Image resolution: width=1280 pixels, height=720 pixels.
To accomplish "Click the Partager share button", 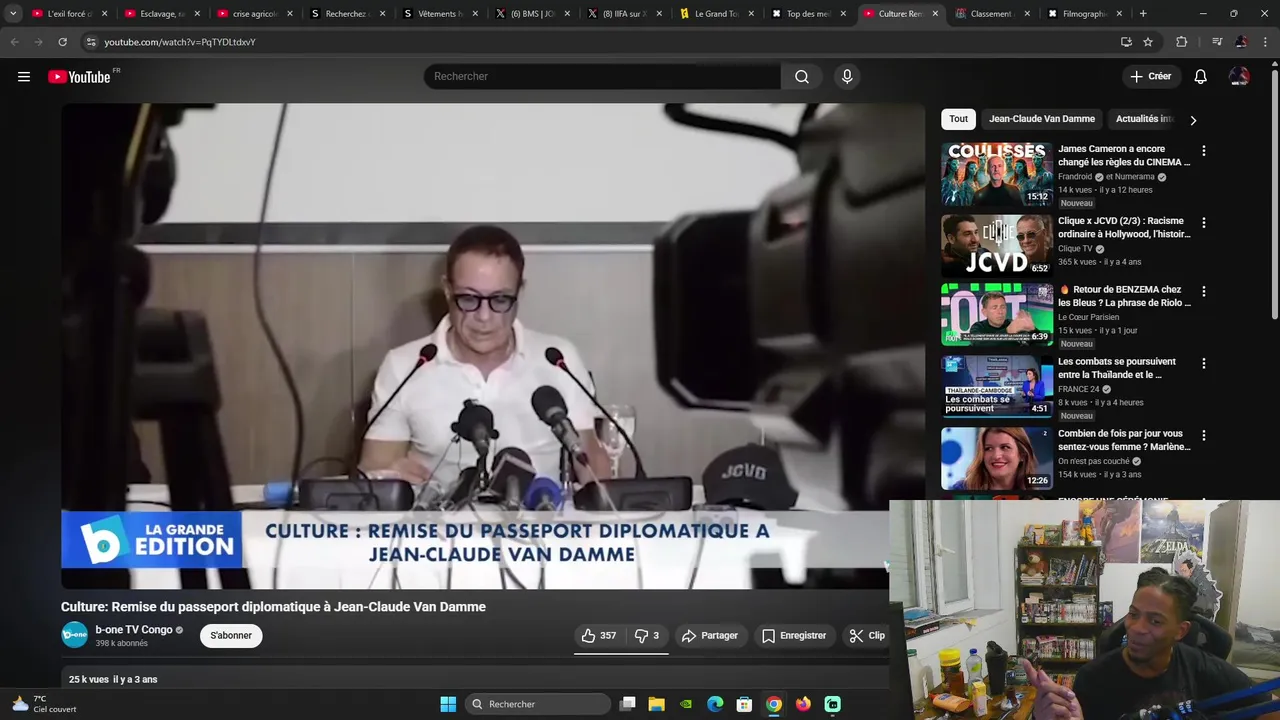I will [x=710, y=636].
